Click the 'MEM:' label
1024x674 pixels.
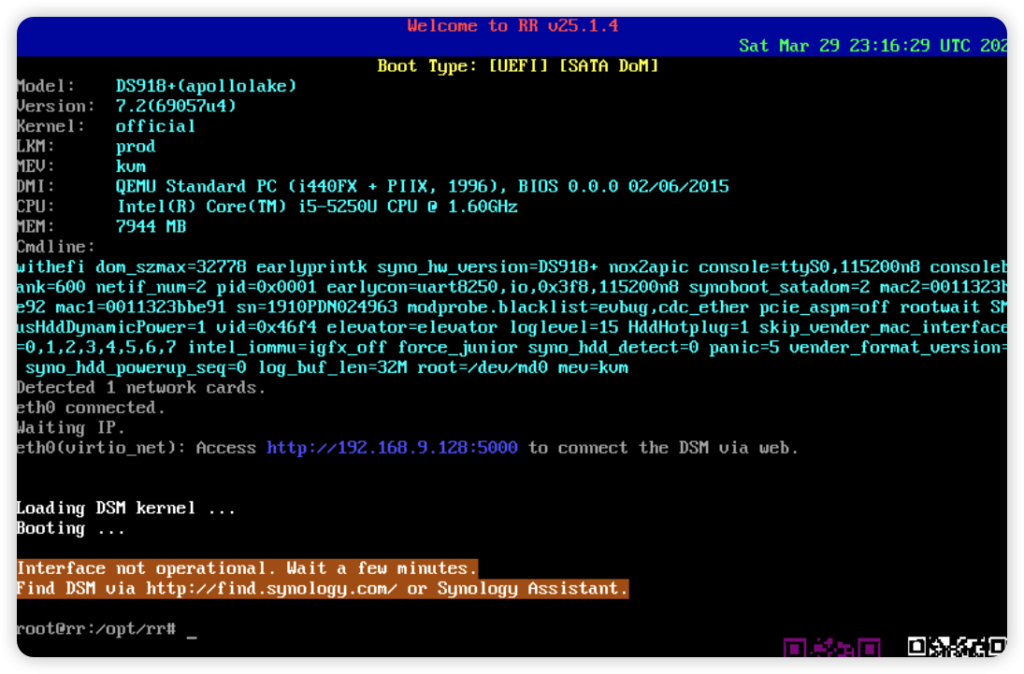(x=36, y=227)
